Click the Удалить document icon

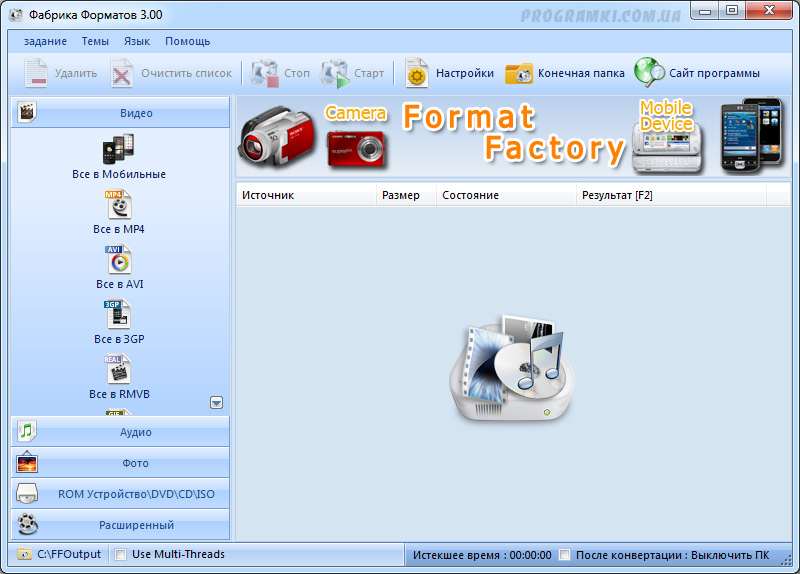[x=36, y=73]
